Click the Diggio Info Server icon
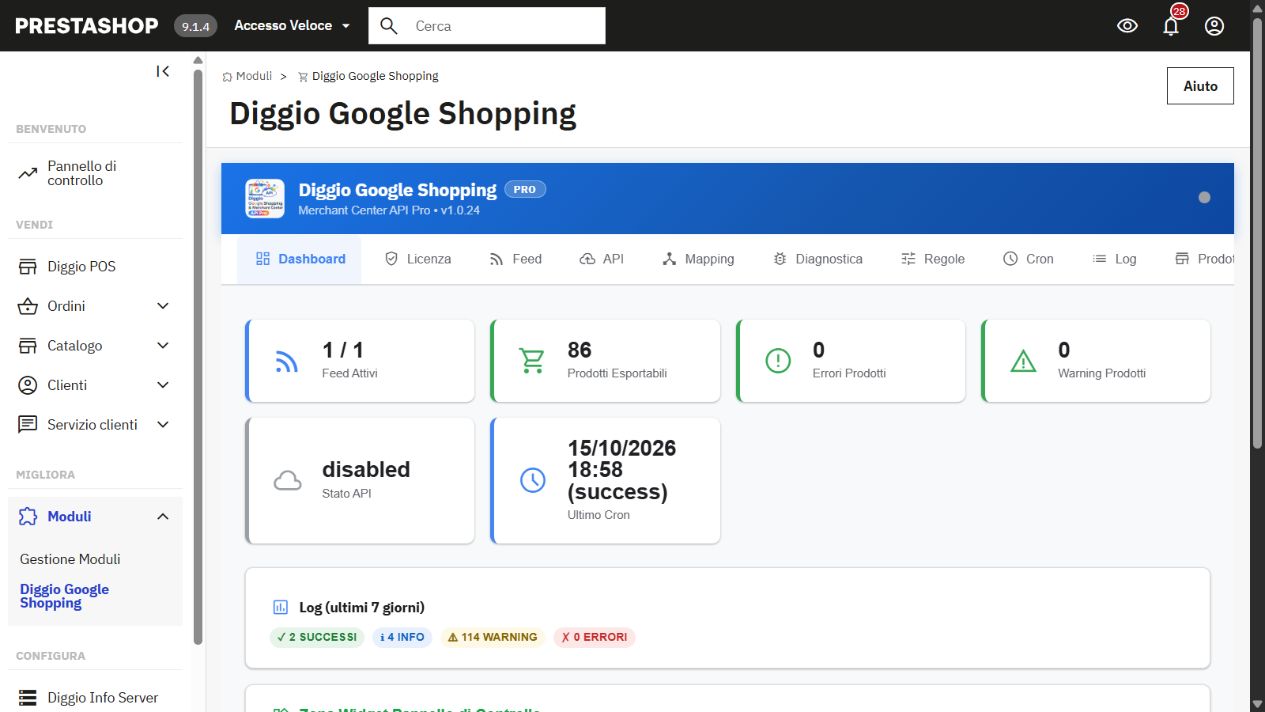 coord(28,698)
